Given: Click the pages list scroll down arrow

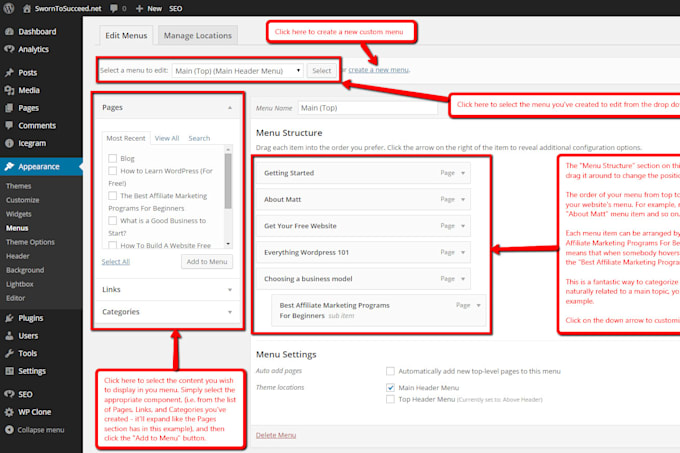Looking at the screenshot, I should click(x=228, y=244).
